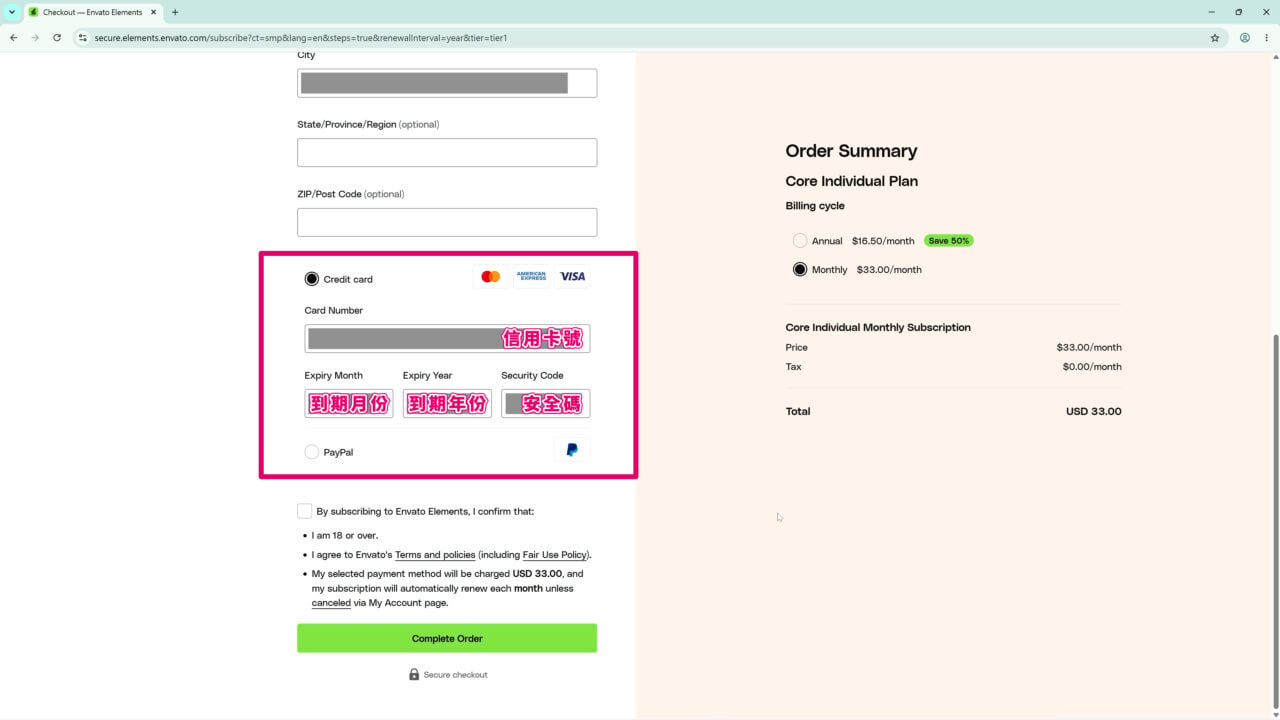The image size is (1280, 720).
Task: Open the Fair Use Policy link
Action: coord(555,555)
